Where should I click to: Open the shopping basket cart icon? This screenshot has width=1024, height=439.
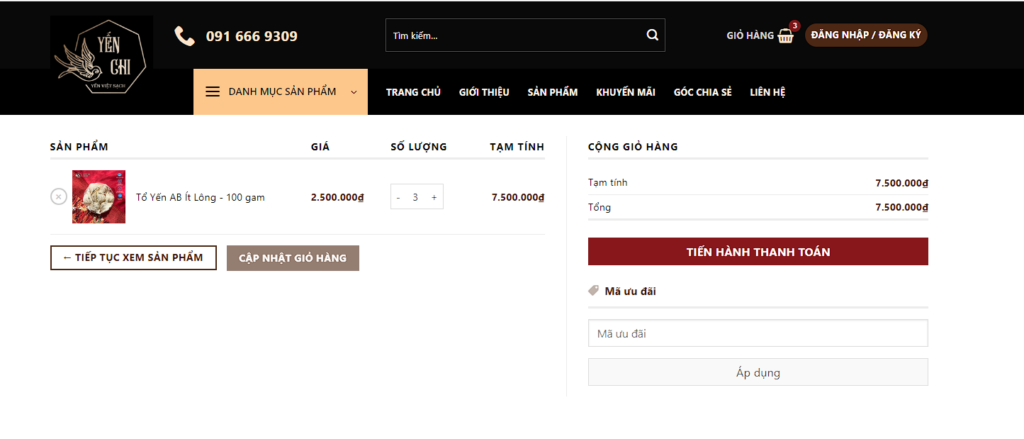[786, 35]
